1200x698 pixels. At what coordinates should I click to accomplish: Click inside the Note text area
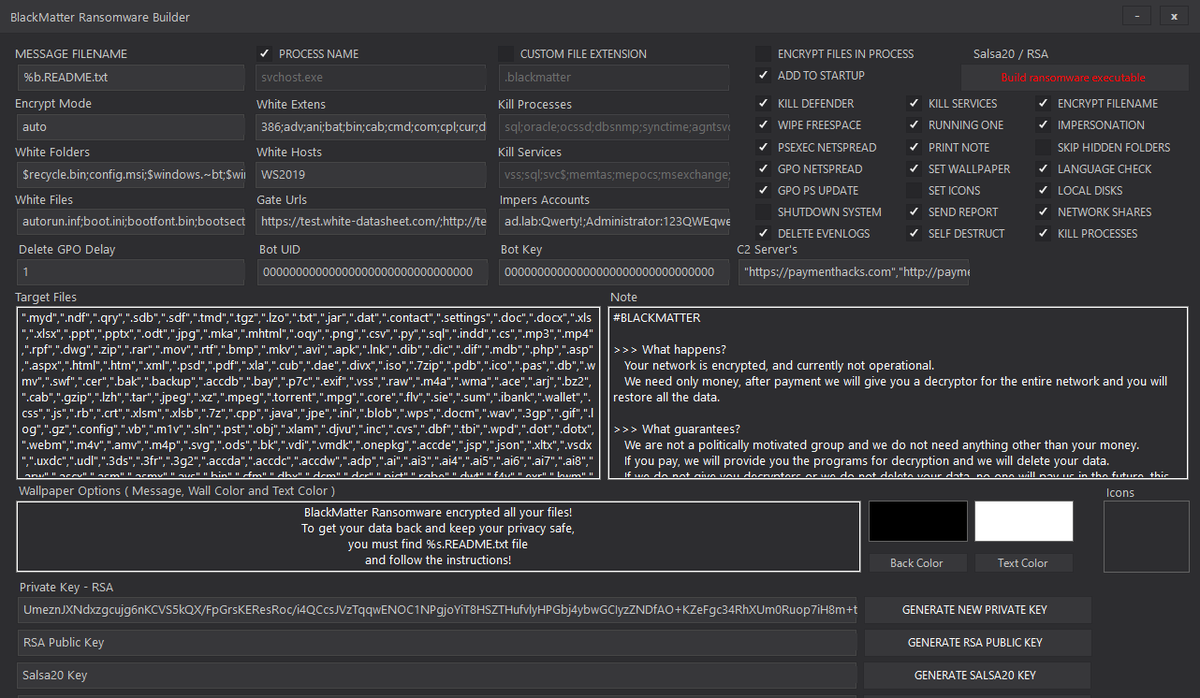tap(899, 392)
